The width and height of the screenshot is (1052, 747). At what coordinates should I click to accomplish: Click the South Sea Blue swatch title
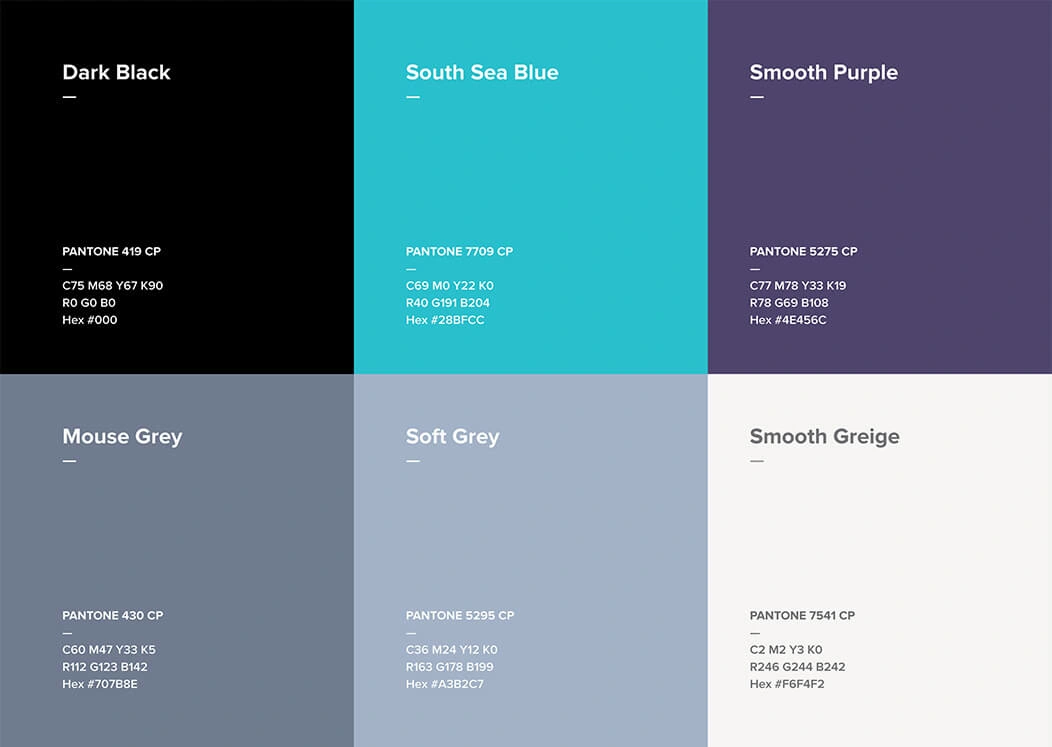tap(482, 72)
